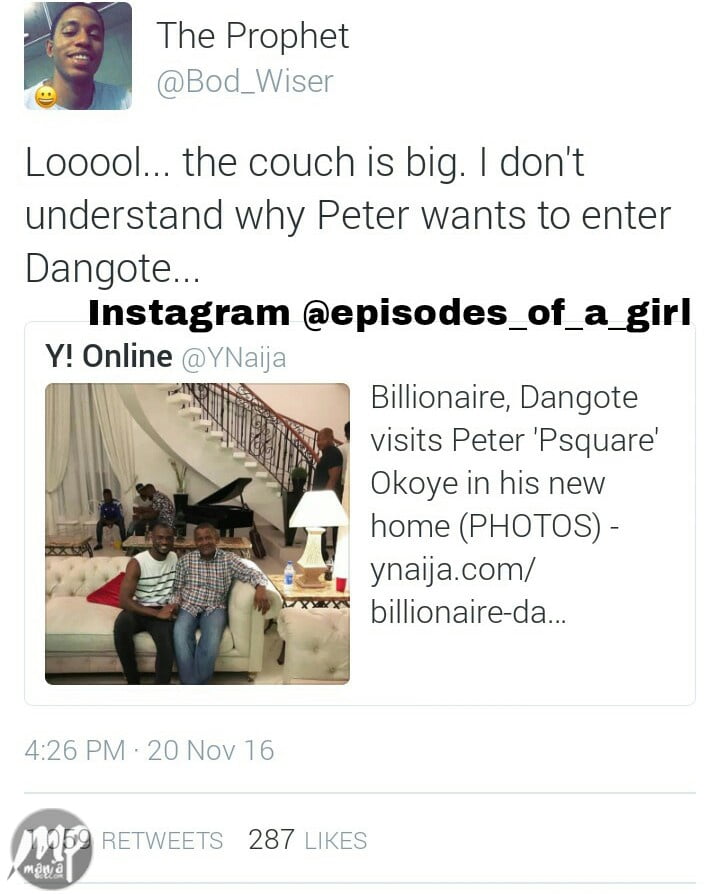Viewport: 720px width, 894px height.
Task: Click the MP mania watermark logo
Action: tap(51, 850)
